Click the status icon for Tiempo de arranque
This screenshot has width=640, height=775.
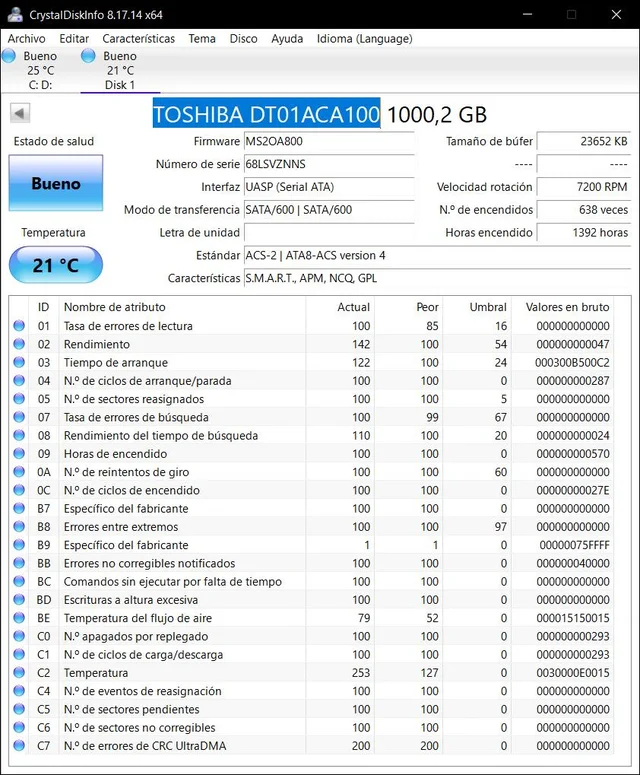[19, 362]
